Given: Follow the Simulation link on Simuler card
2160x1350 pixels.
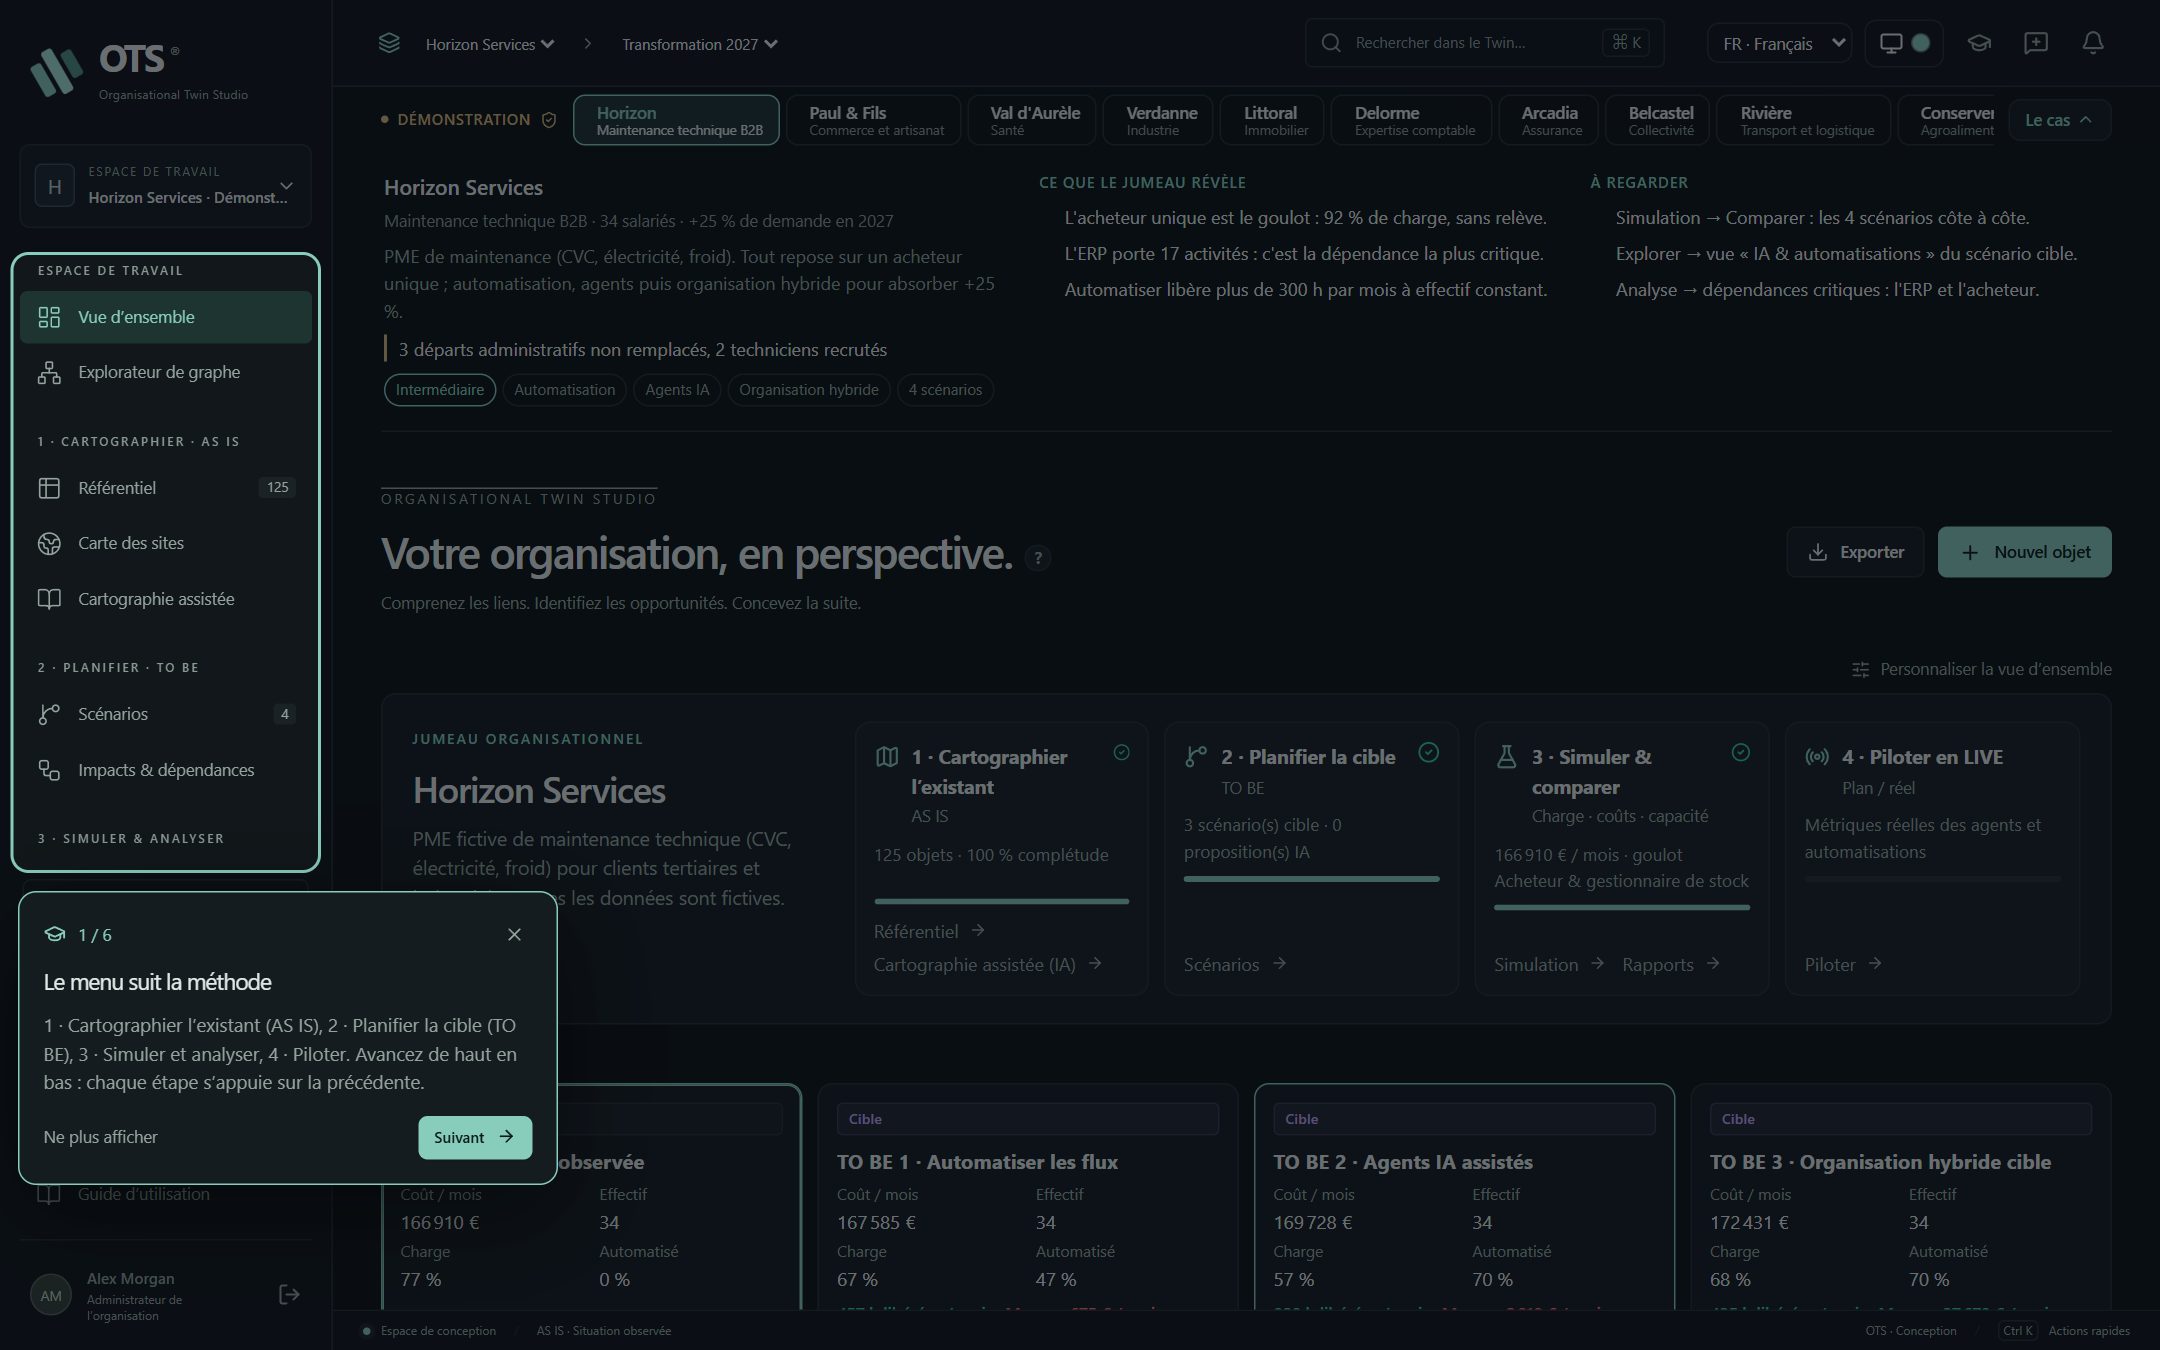Looking at the screenshot, I should [1549, 964].
